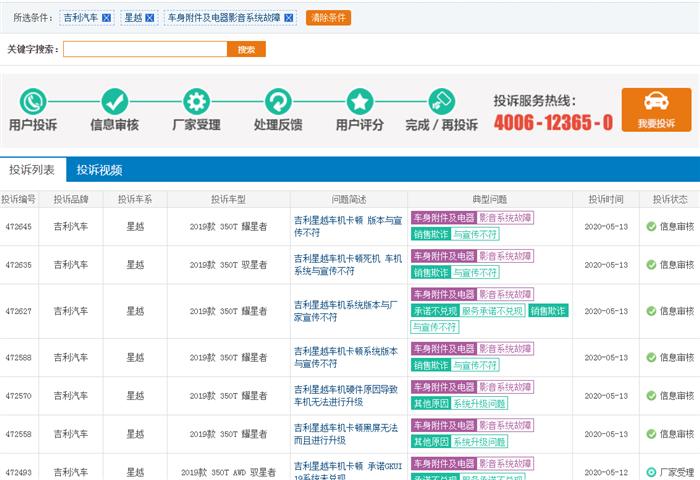Screen dimensions: 700x480
Task: Click the status check icon in row 472645
Action: click(651, 226)
